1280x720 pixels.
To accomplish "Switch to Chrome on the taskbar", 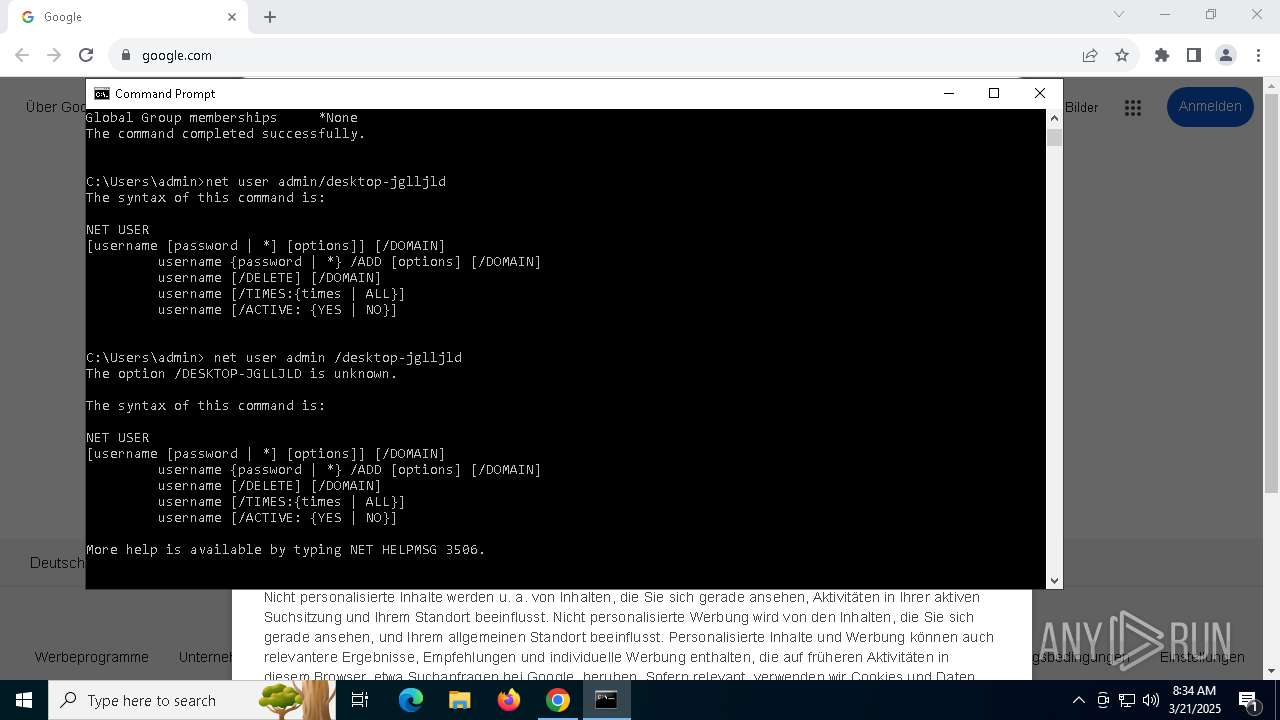I will pyautogui.click(x=557, y=700).
